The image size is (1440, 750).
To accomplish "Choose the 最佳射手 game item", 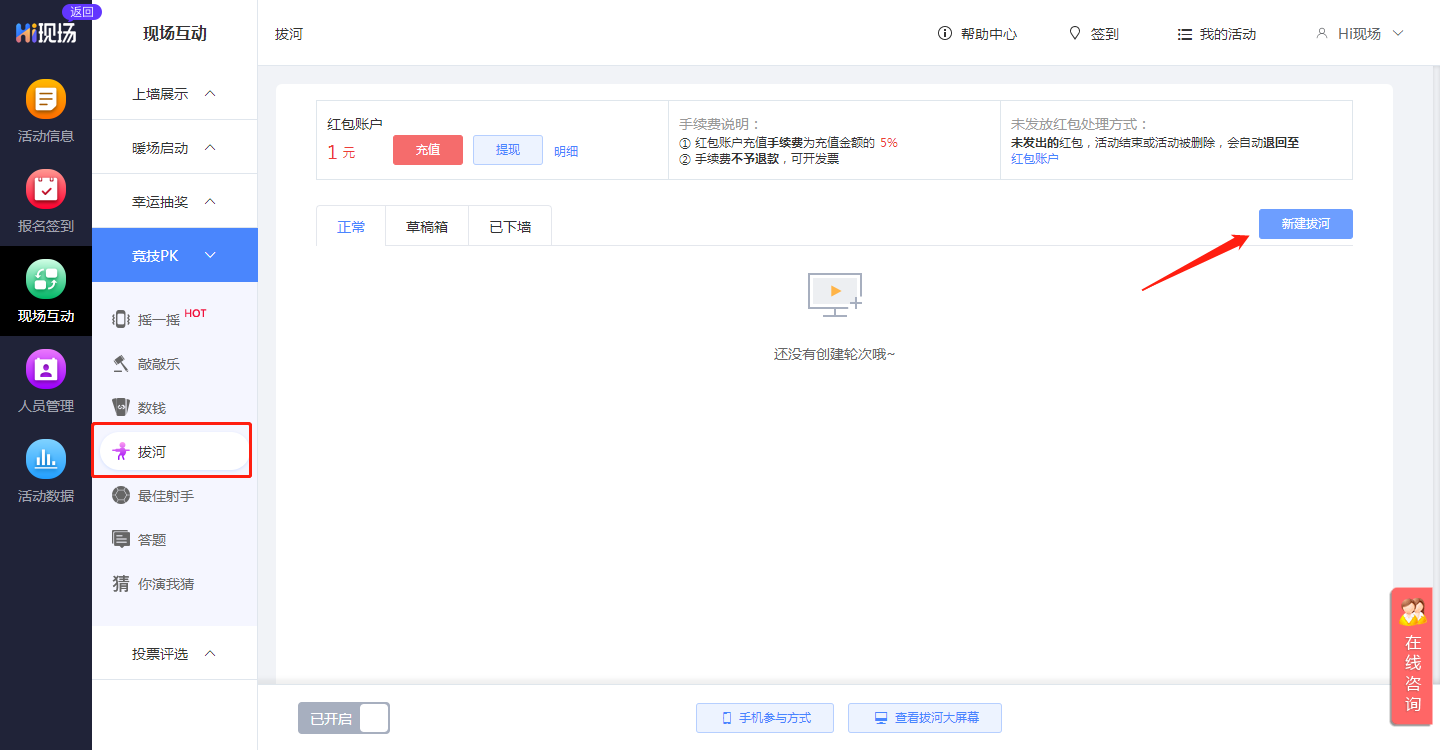I will 165,496.
